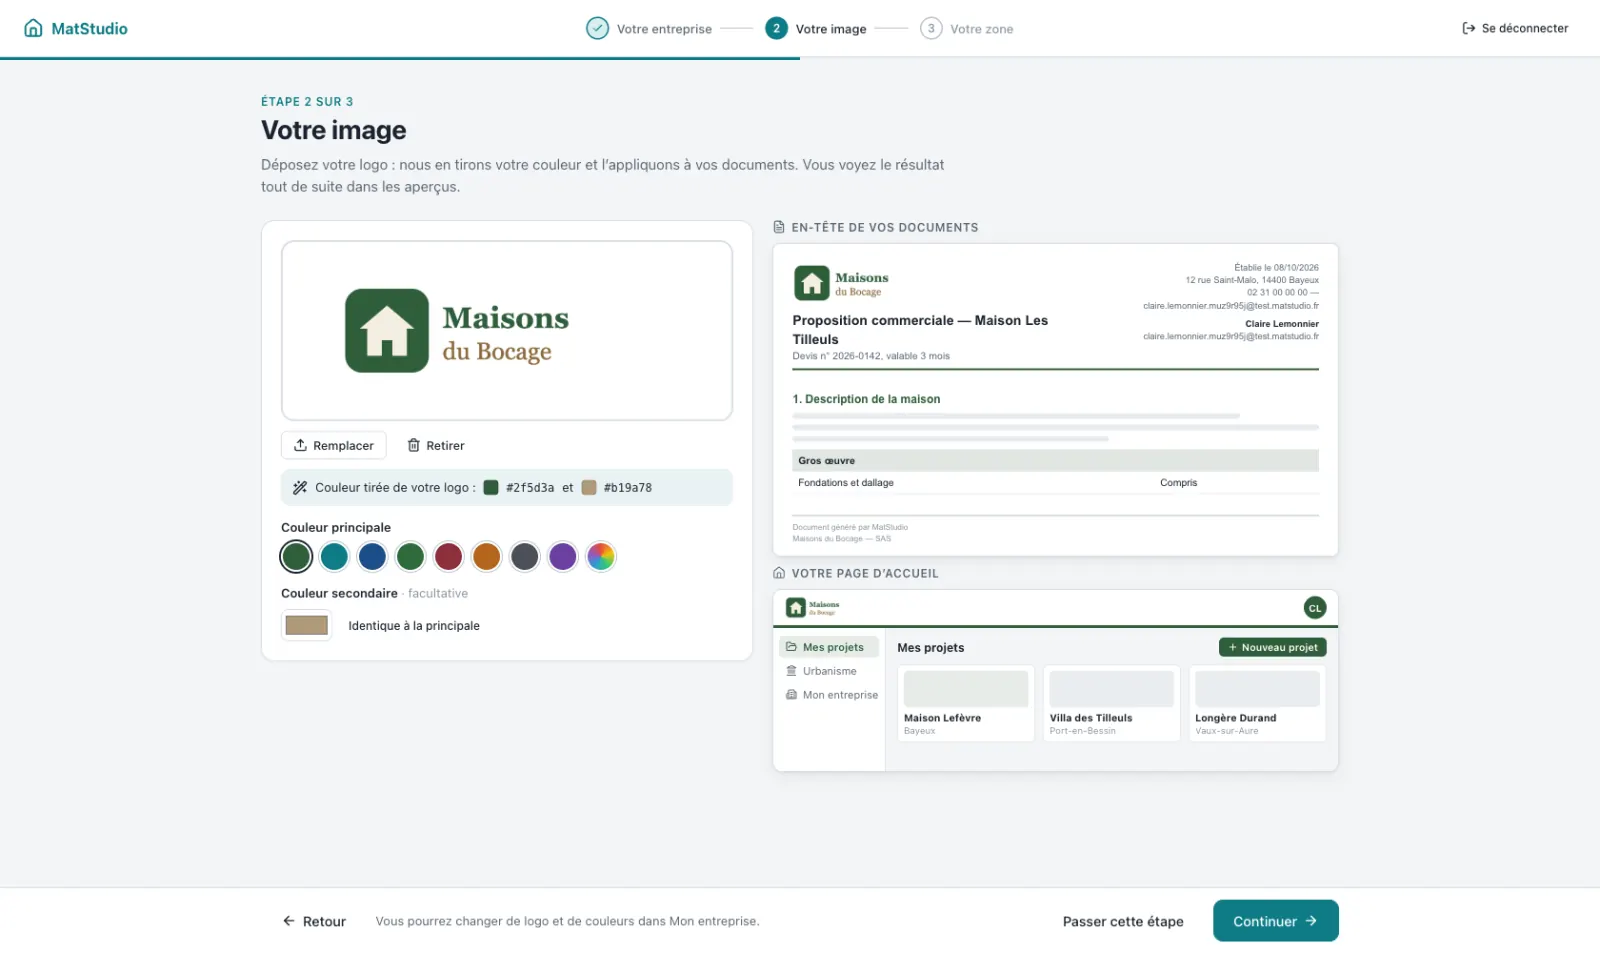The width and height of the screenshot is (1600, 953).
Task: Click Passer cette étape
Action: (x=1123, y=921)
